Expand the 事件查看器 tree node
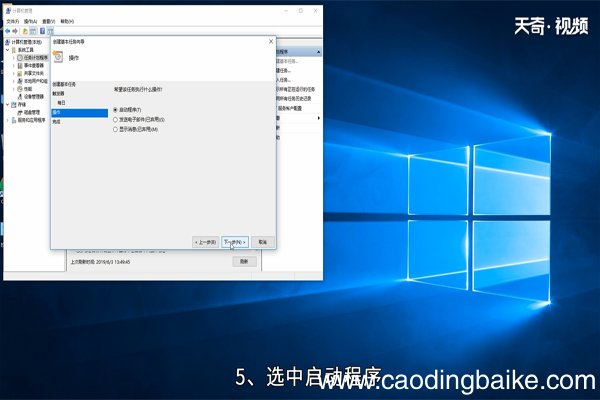 (14, 65)
